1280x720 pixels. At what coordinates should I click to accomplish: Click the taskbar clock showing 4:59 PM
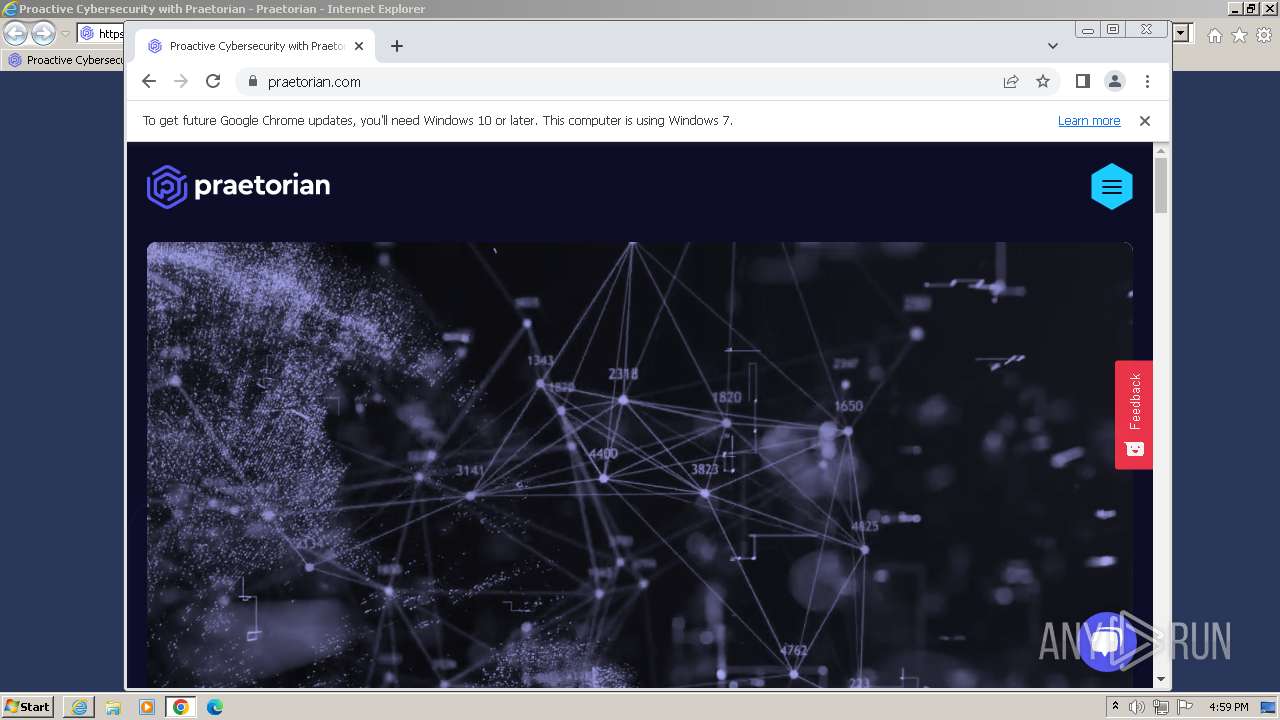[1229, 707]
